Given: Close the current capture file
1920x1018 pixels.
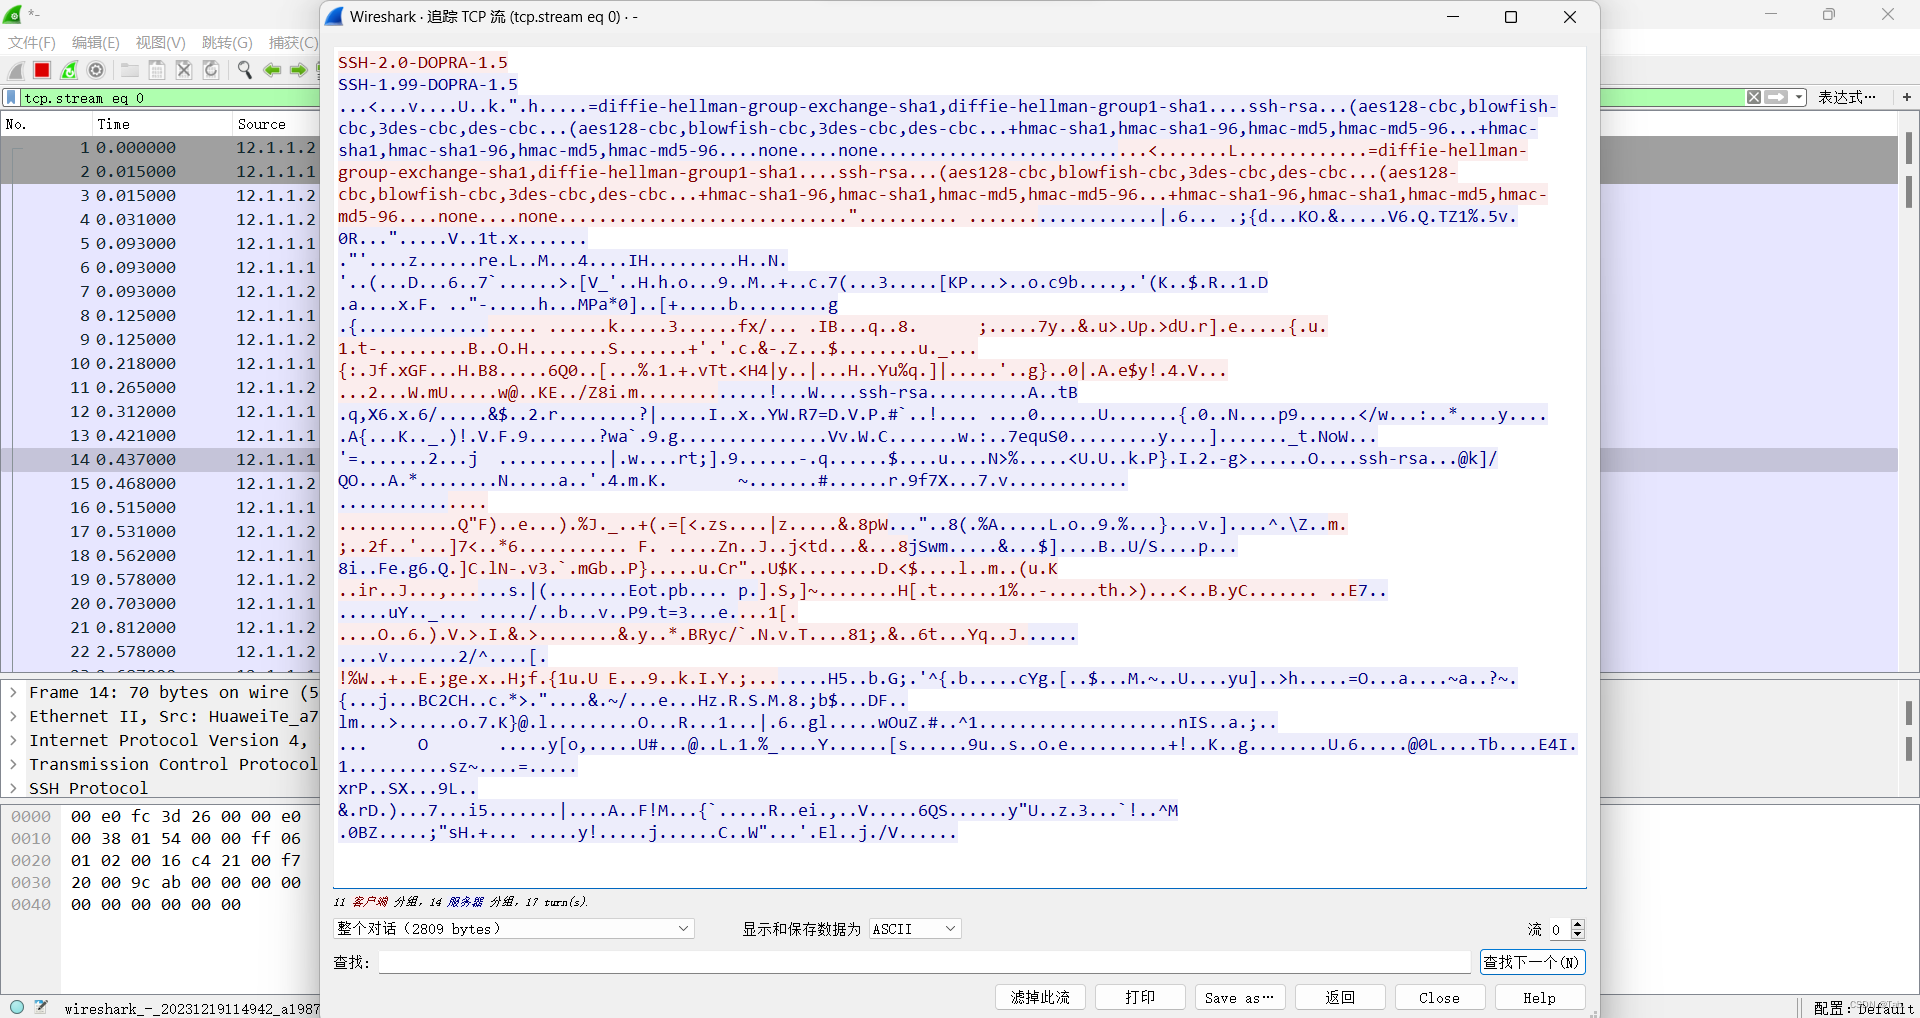Looking at the screenshot, I should [x=183, y=70].
